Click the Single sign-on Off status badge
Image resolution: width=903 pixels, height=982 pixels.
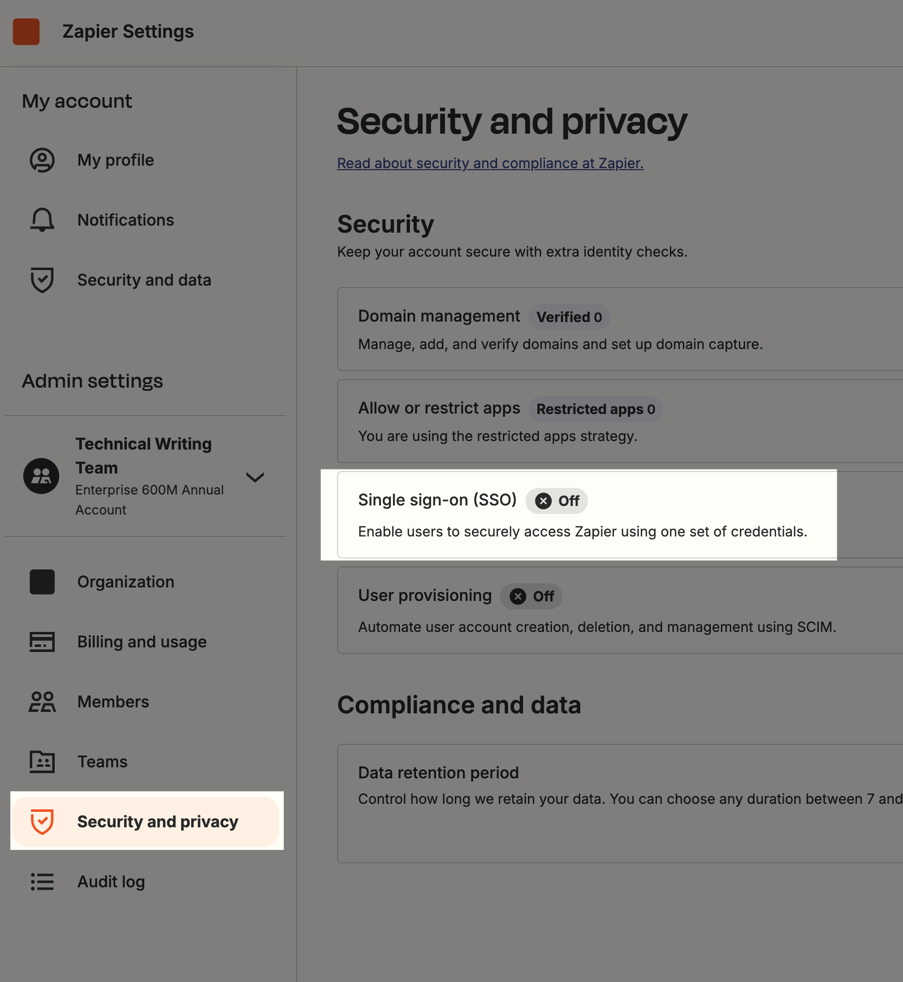(x=557, y=501)
